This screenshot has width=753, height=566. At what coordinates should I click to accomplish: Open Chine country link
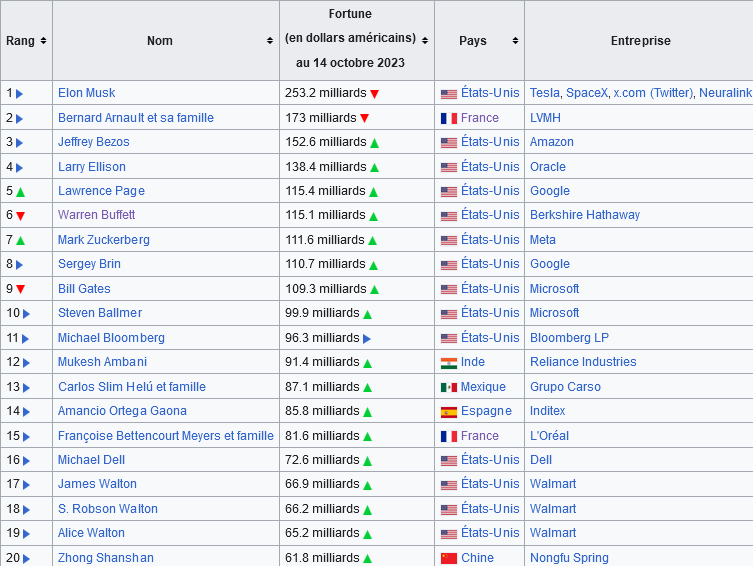[477, 558]
